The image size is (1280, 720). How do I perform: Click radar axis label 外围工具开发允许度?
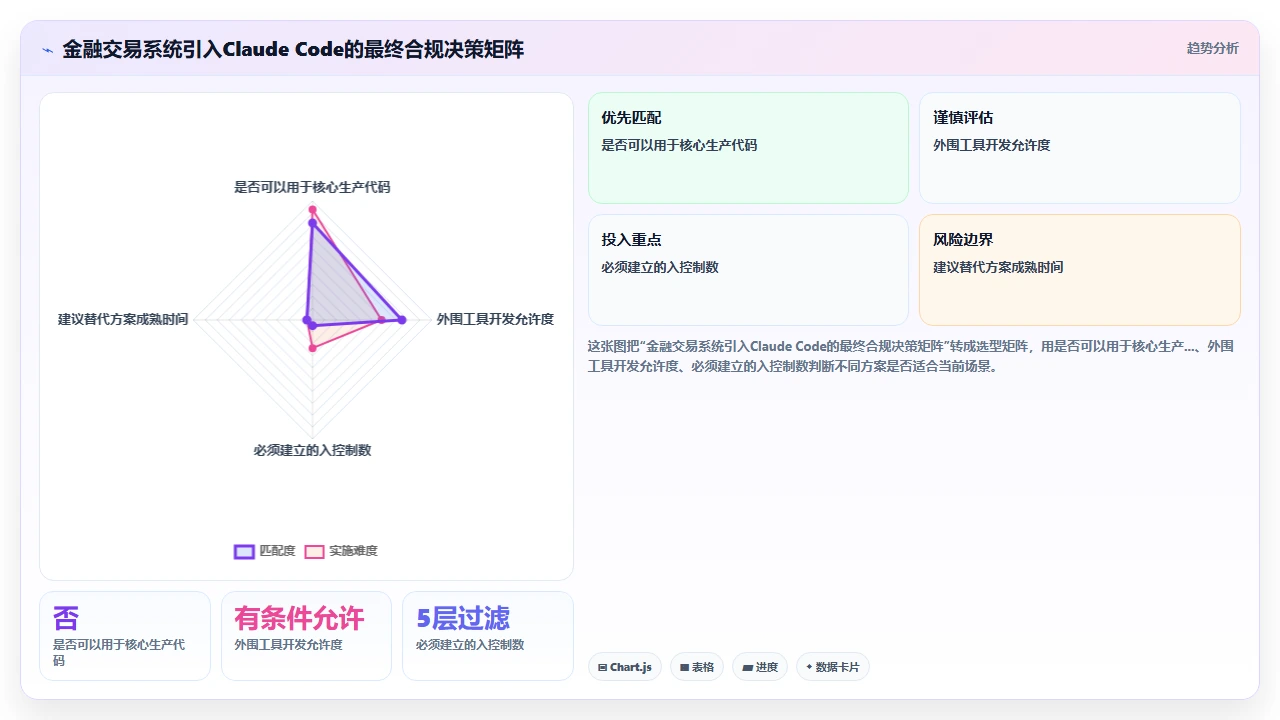tap(495, 319)
